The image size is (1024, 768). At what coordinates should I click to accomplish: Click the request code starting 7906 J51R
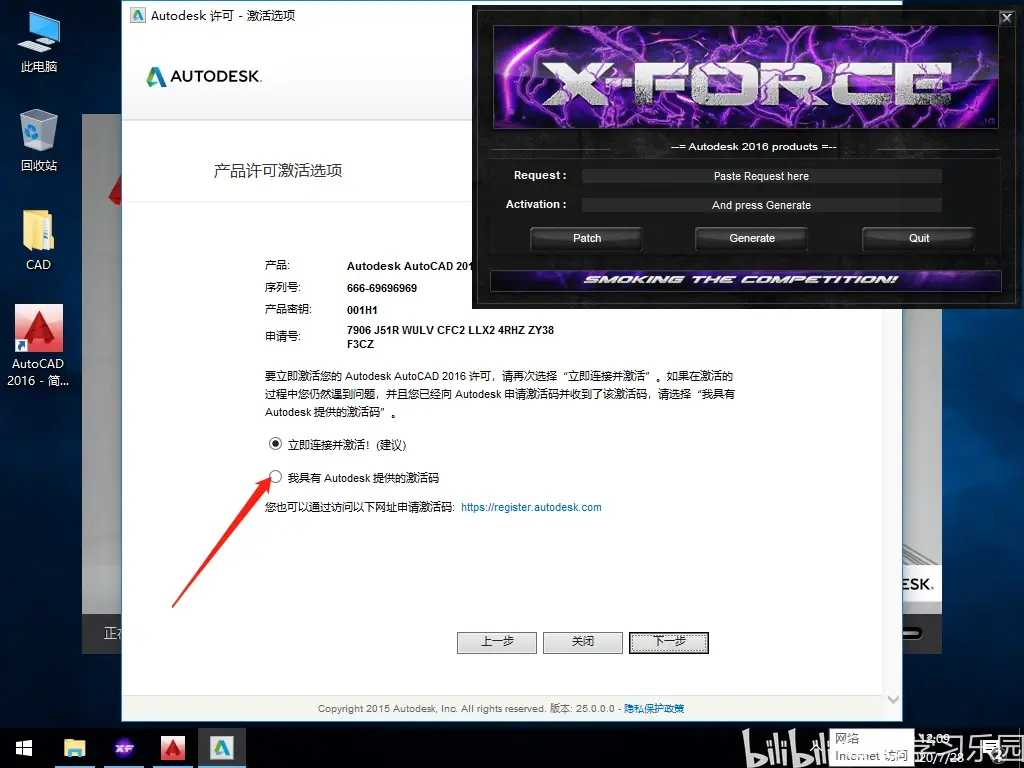[x=450, y=337]
